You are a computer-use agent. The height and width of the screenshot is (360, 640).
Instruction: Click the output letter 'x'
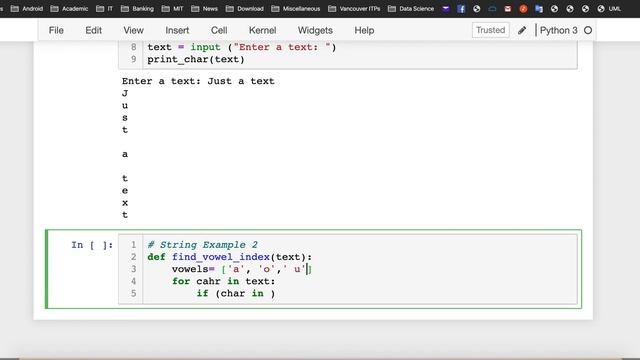125,203
